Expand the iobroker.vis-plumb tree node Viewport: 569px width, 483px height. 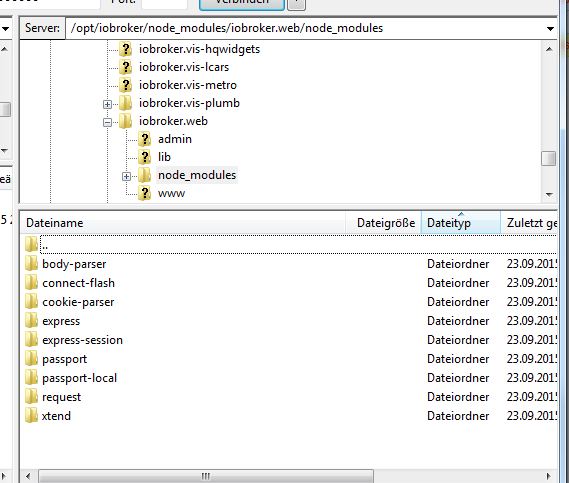click(107, 105)
